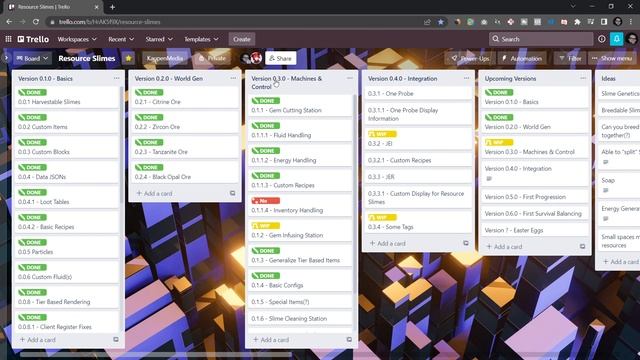Open card 0.3.1 - One Probe
Screen dimensions: 640x360
click(x=417, y=93)
